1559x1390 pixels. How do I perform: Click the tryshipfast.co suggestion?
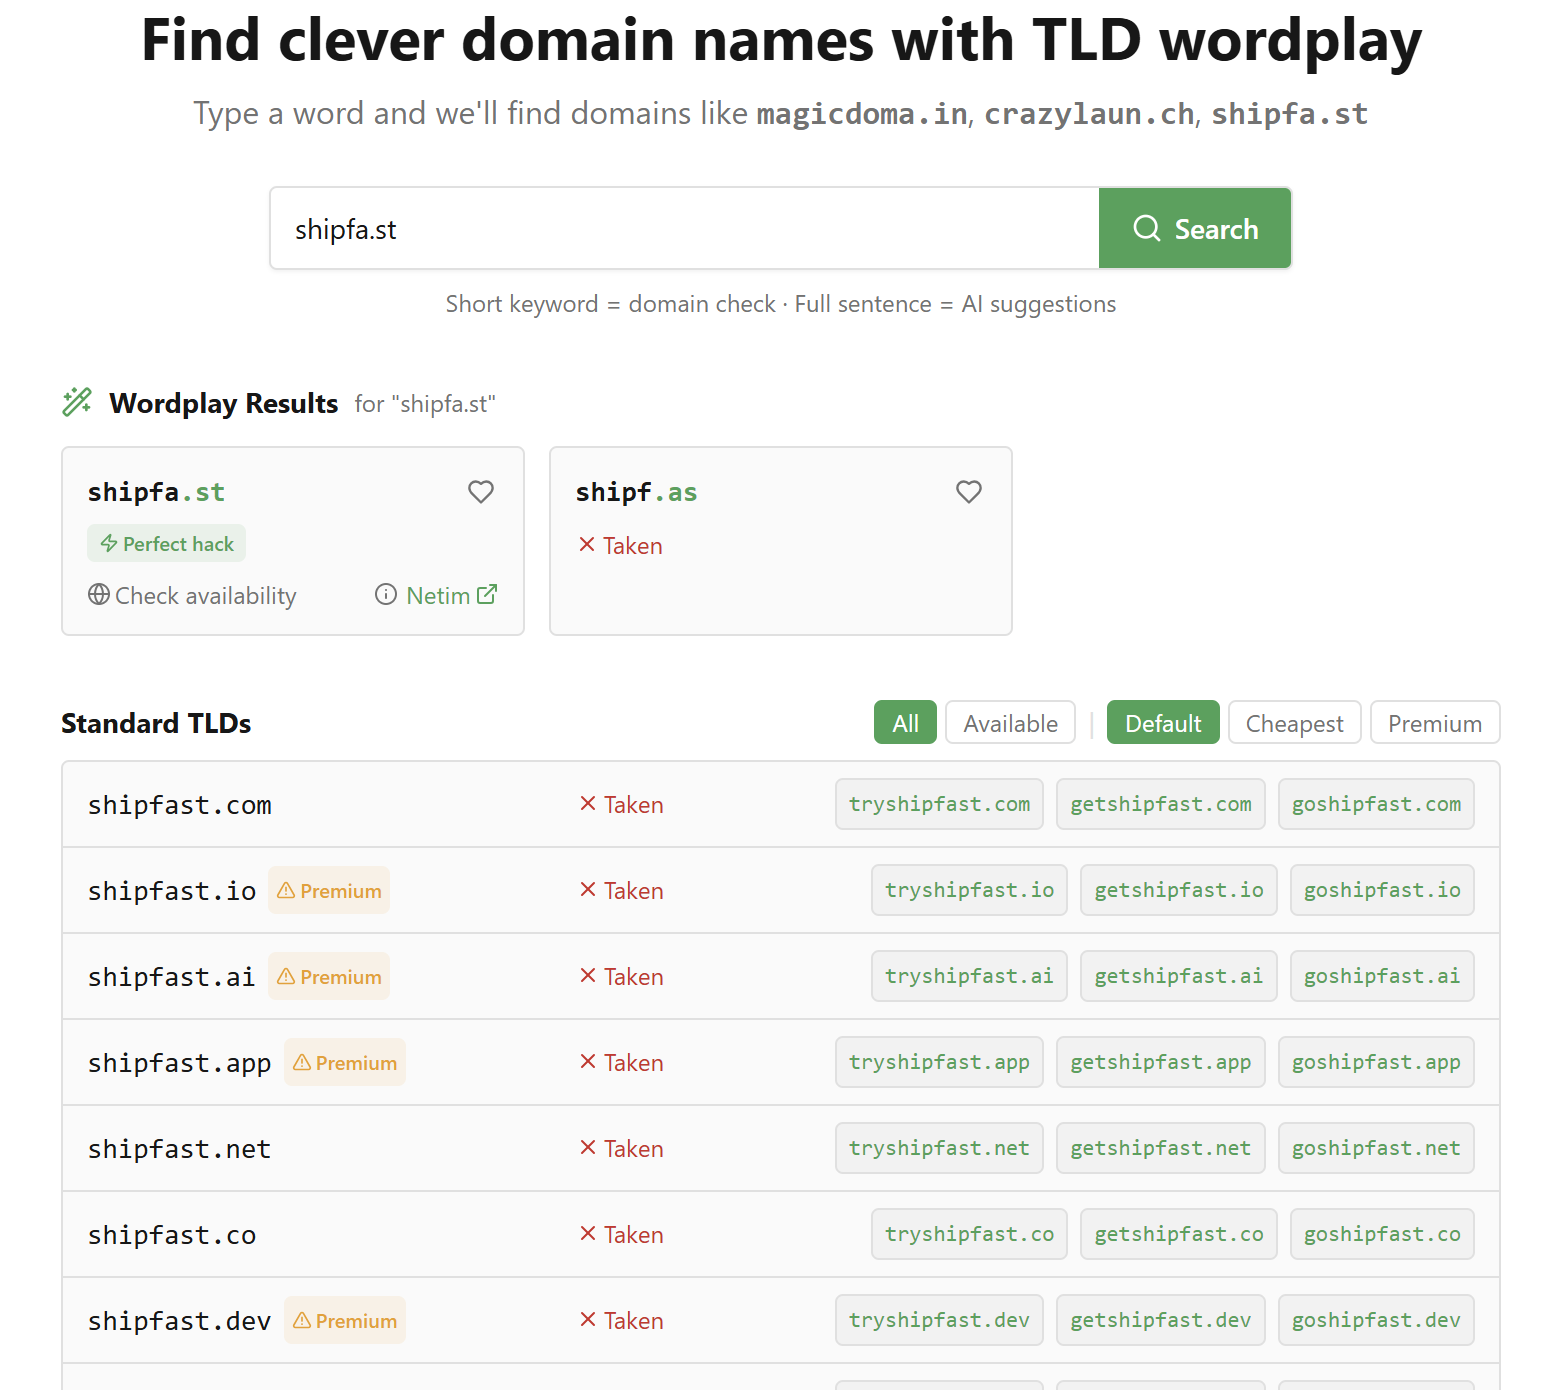969,1234
